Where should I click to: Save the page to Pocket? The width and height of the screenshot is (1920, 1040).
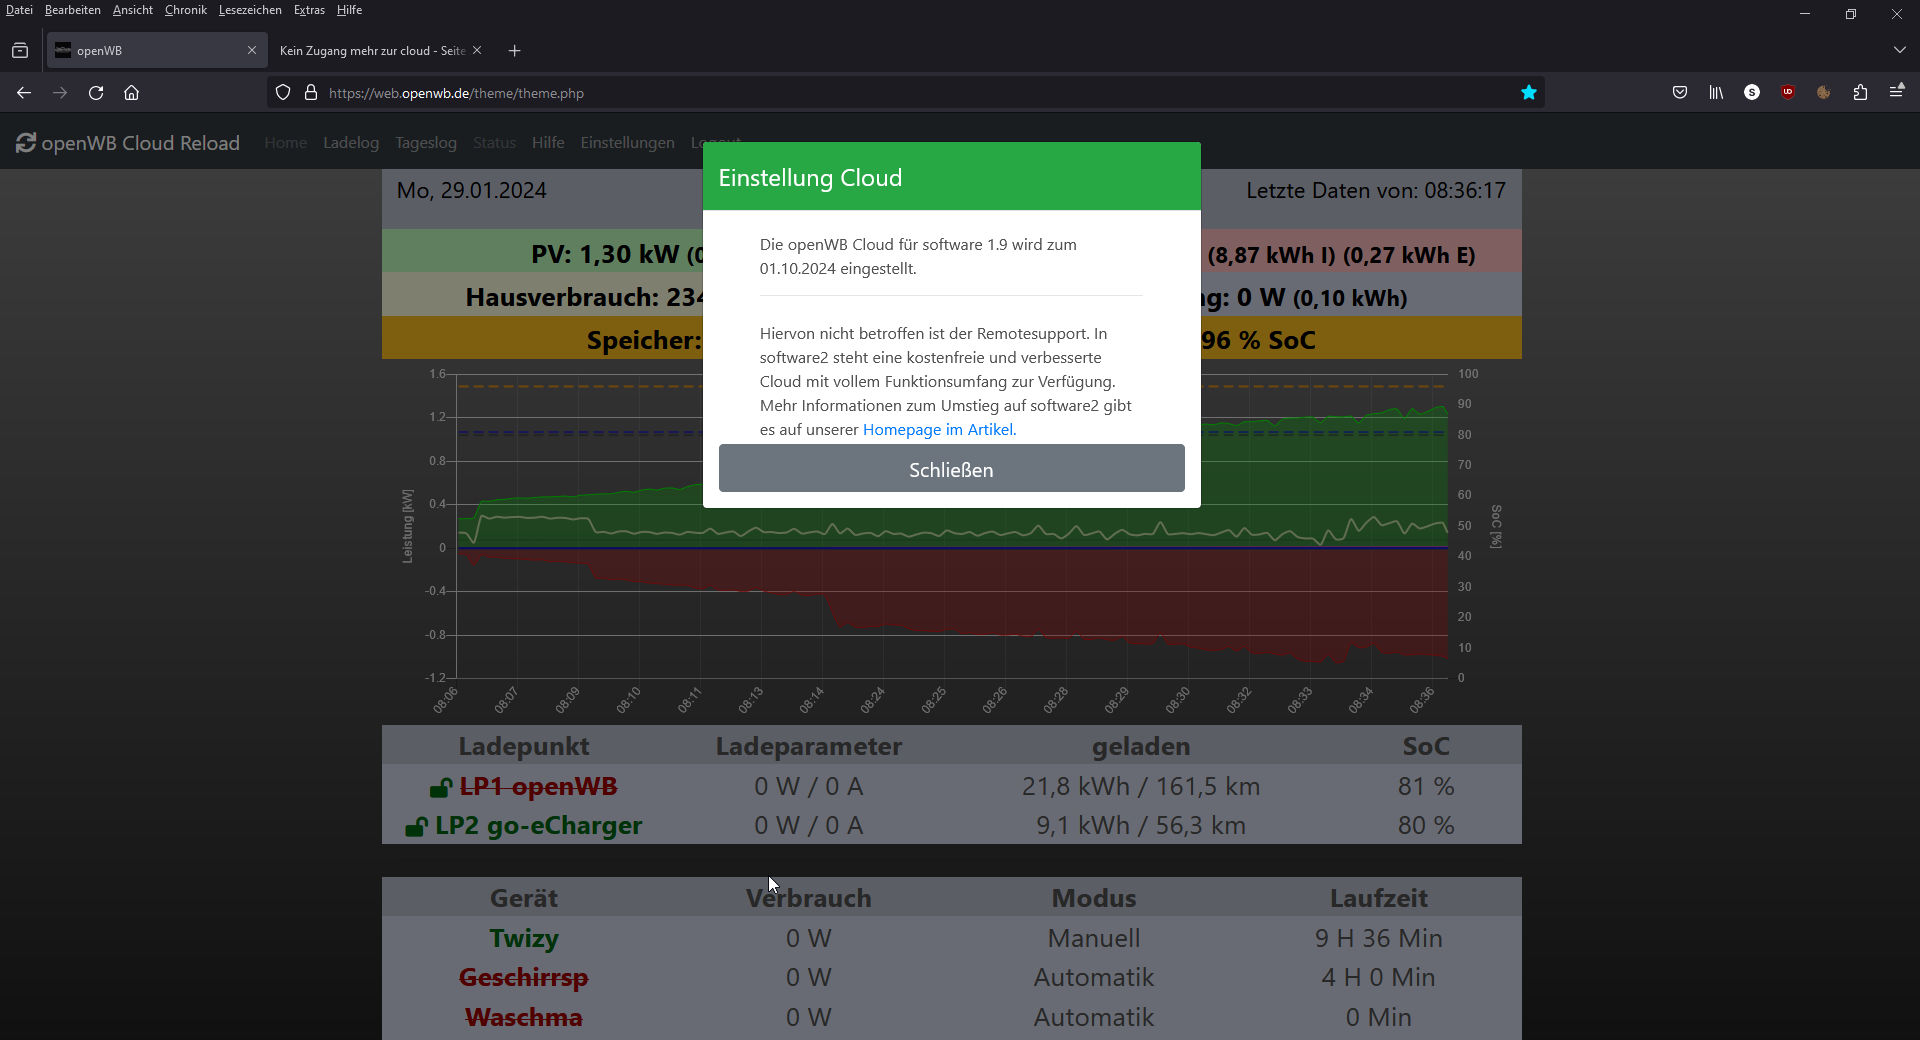coord(1680,93)
